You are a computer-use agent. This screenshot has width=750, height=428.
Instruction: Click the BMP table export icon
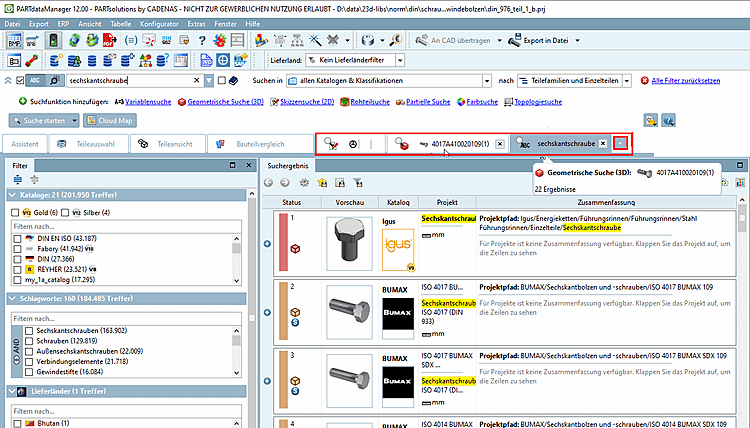(x=14, y=40)
